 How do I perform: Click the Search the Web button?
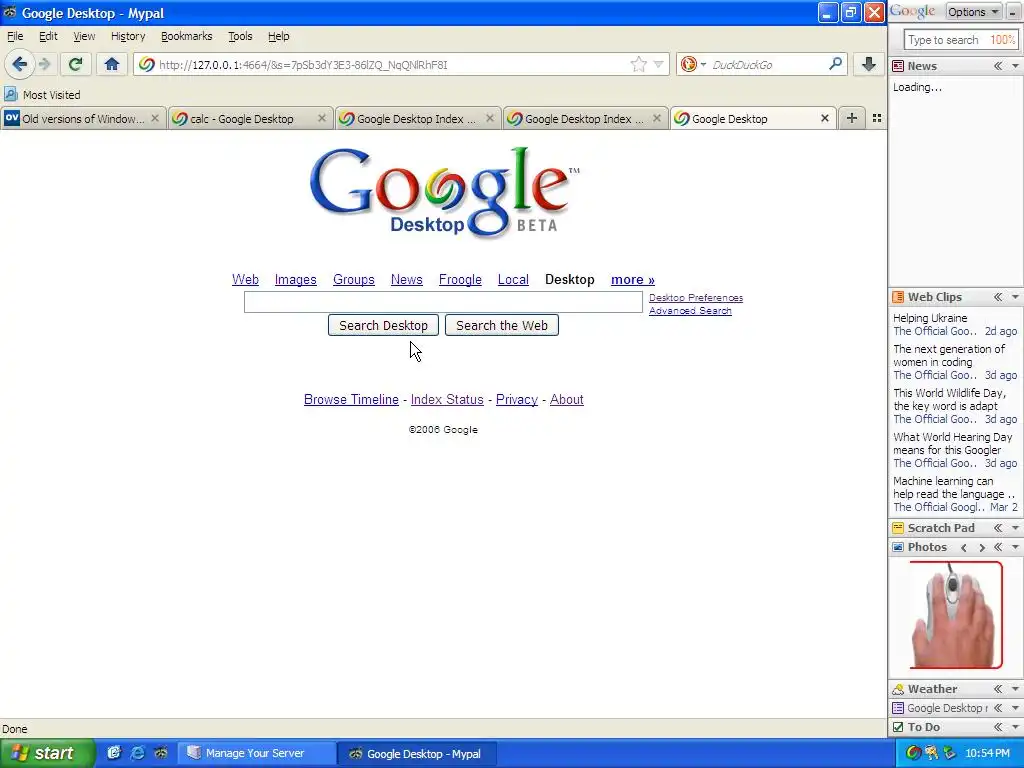pyautogui.click(x=502, y=325)
